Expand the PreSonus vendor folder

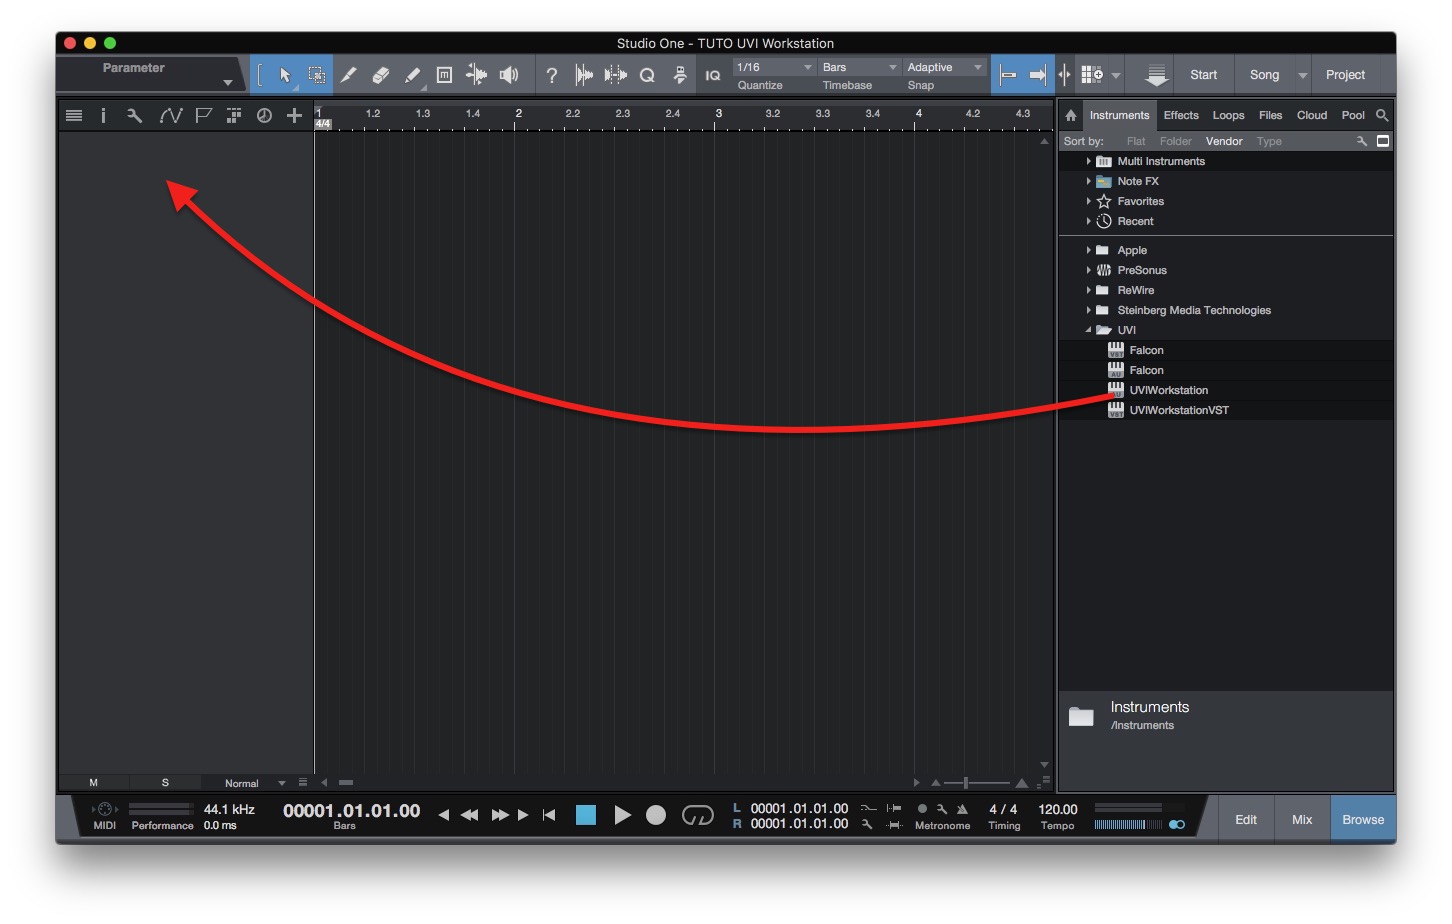[1088, 270]
